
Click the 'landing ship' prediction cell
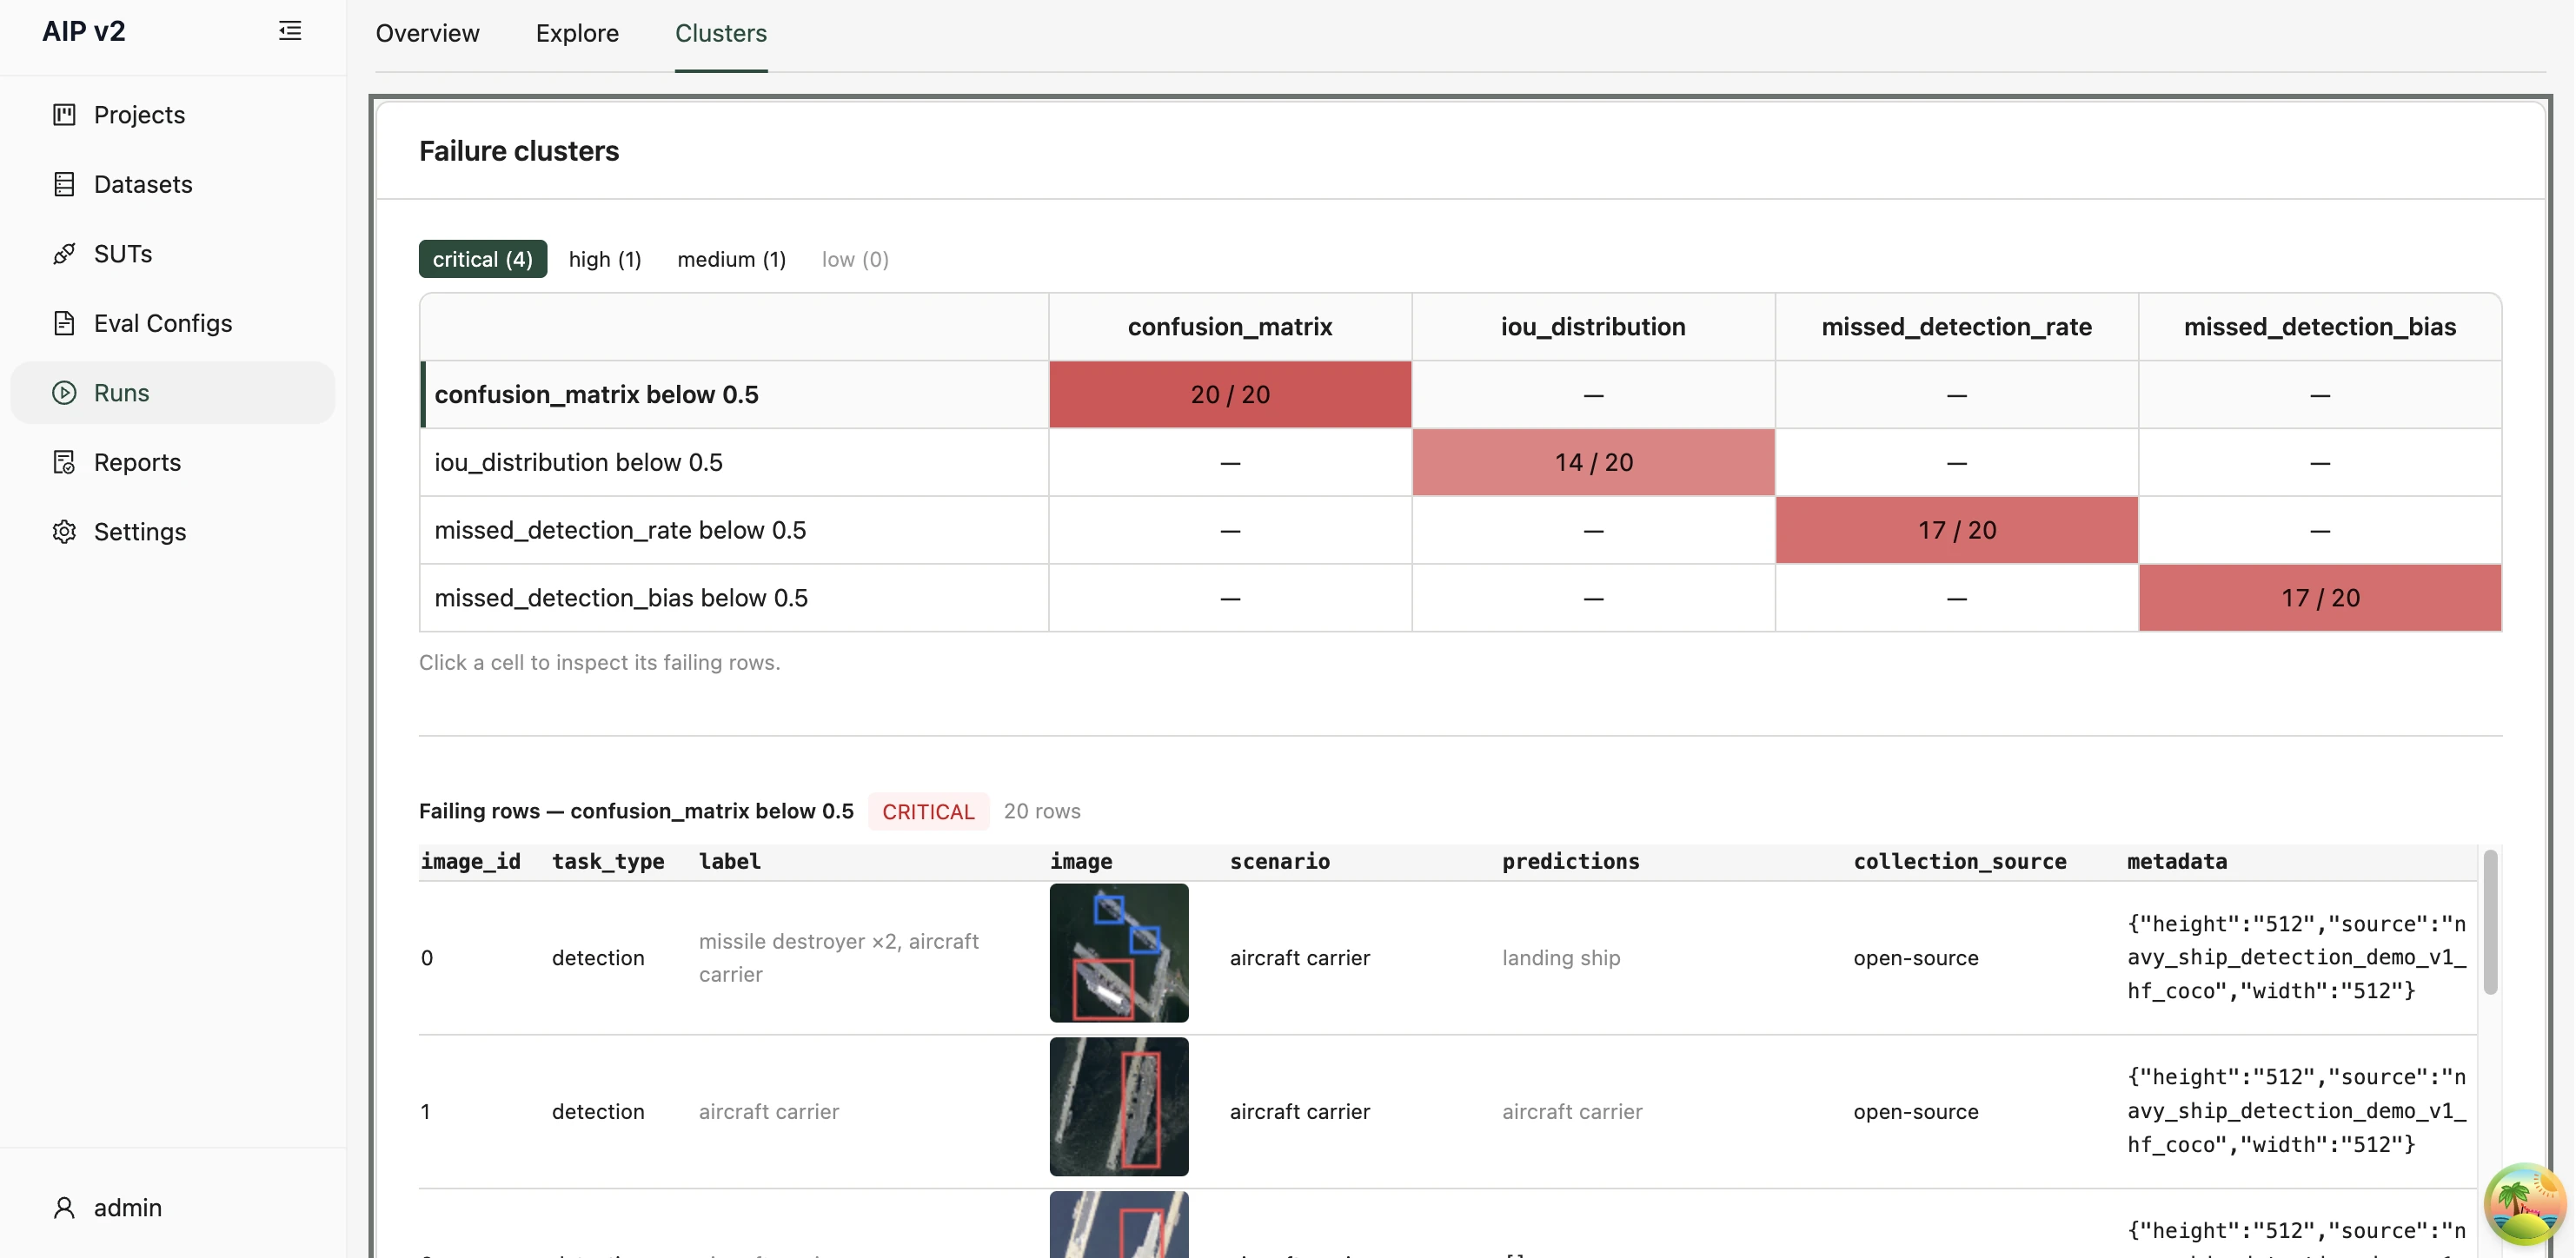click(x=1561, y=958)
